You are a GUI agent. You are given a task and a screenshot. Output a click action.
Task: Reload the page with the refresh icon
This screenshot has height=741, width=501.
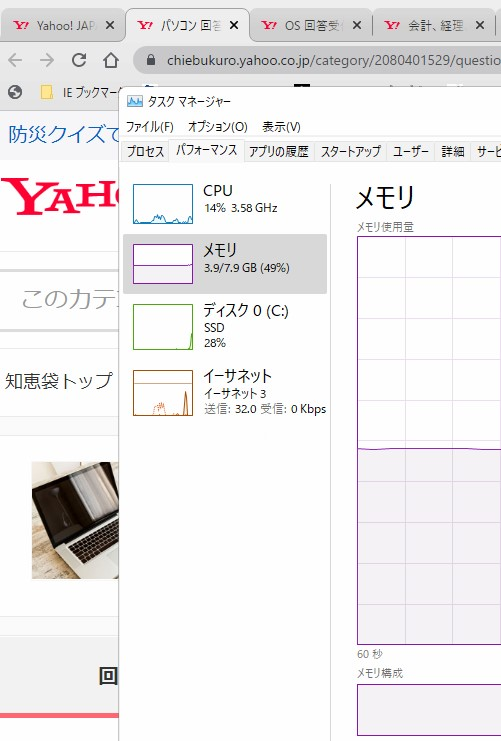[79, 60]
